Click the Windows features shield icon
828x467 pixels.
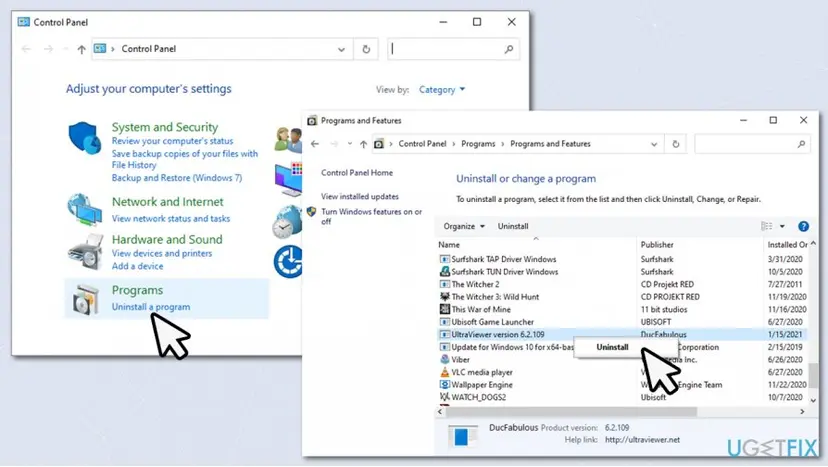tap(312, 212)
